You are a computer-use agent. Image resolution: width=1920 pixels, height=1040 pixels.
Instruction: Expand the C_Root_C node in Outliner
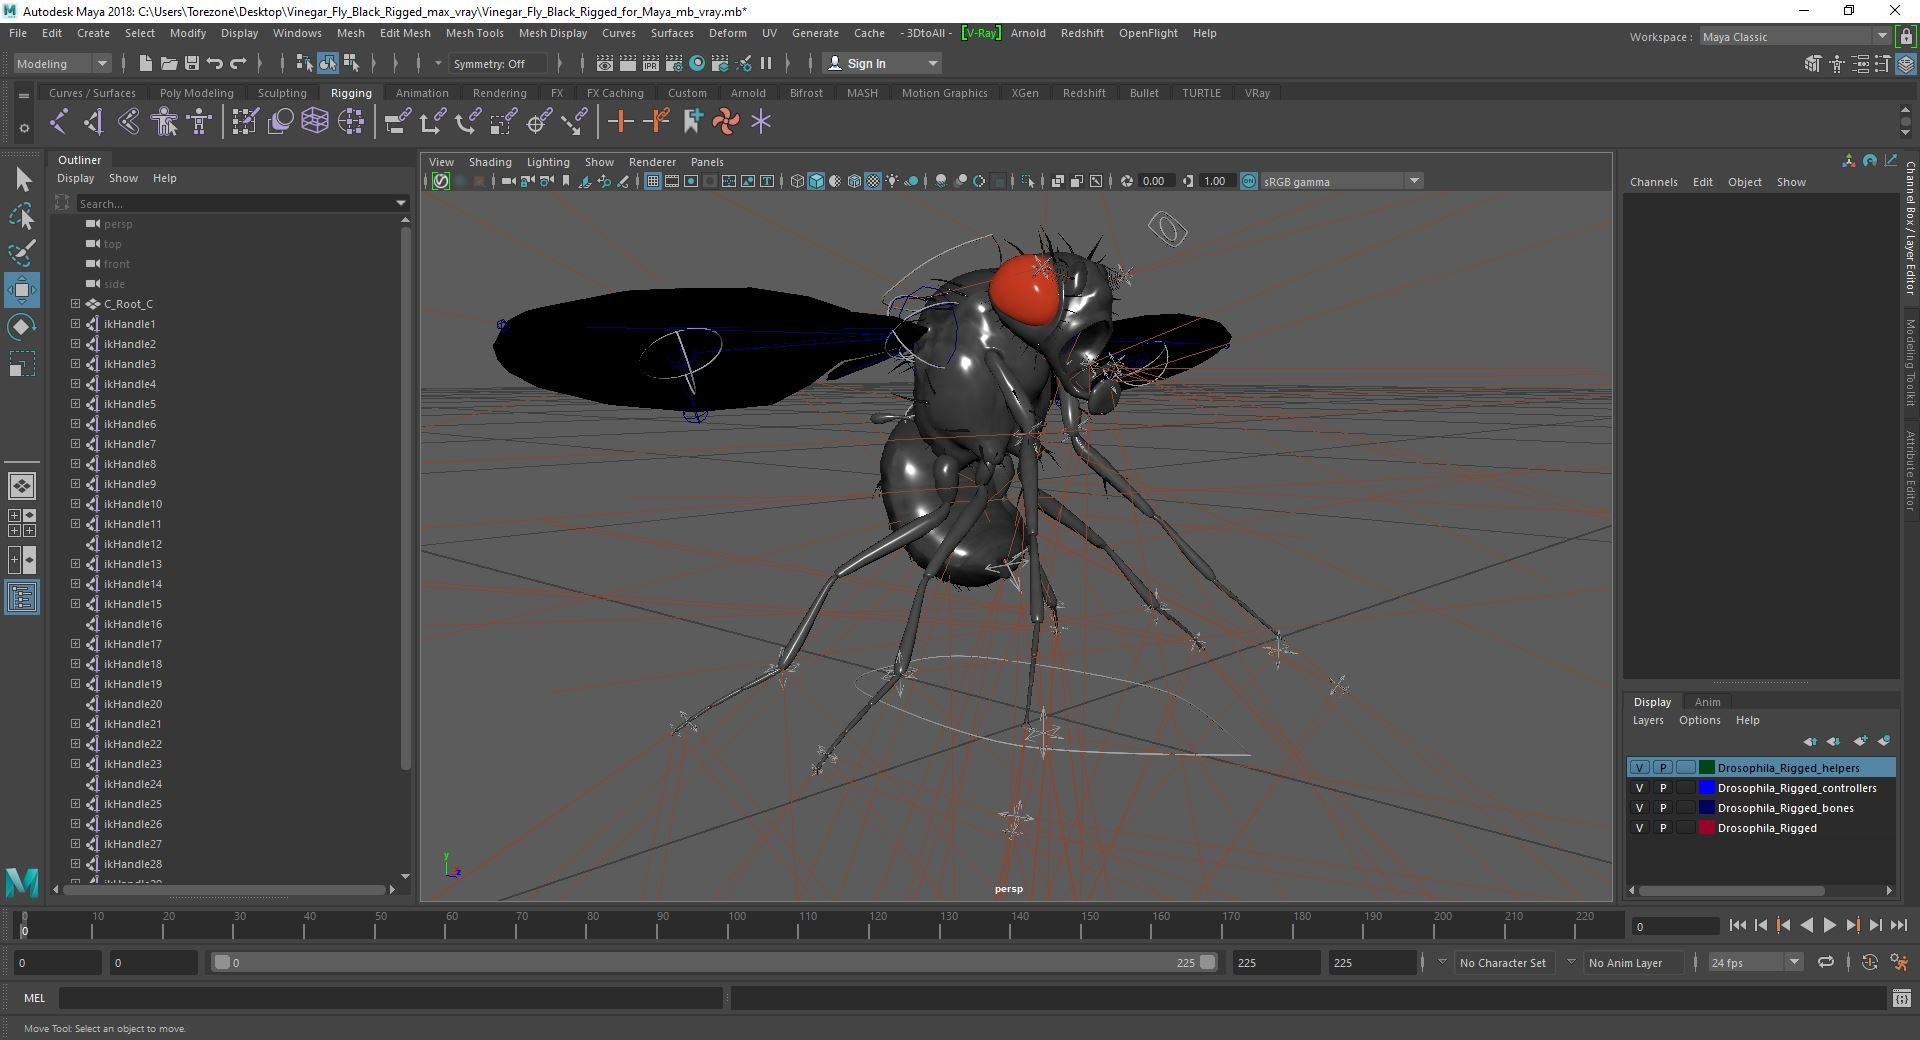click(75, 304)
